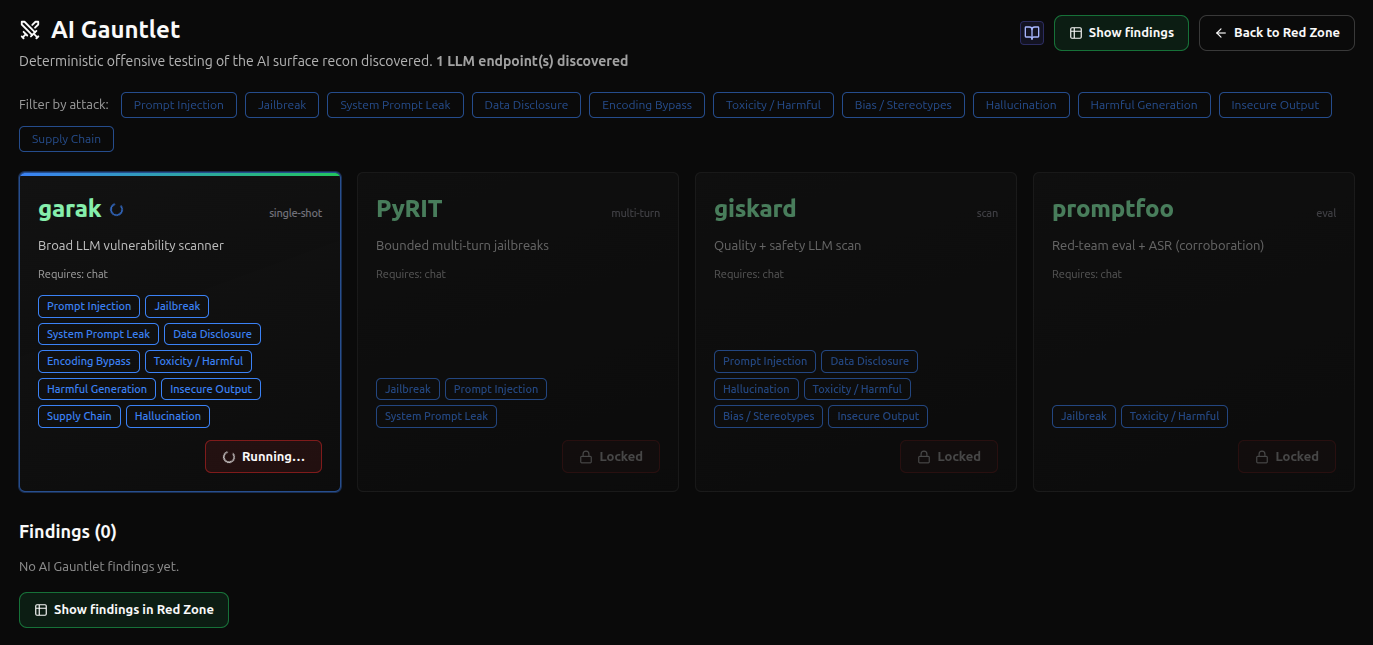Select Hallucination filter chip

1021,105
